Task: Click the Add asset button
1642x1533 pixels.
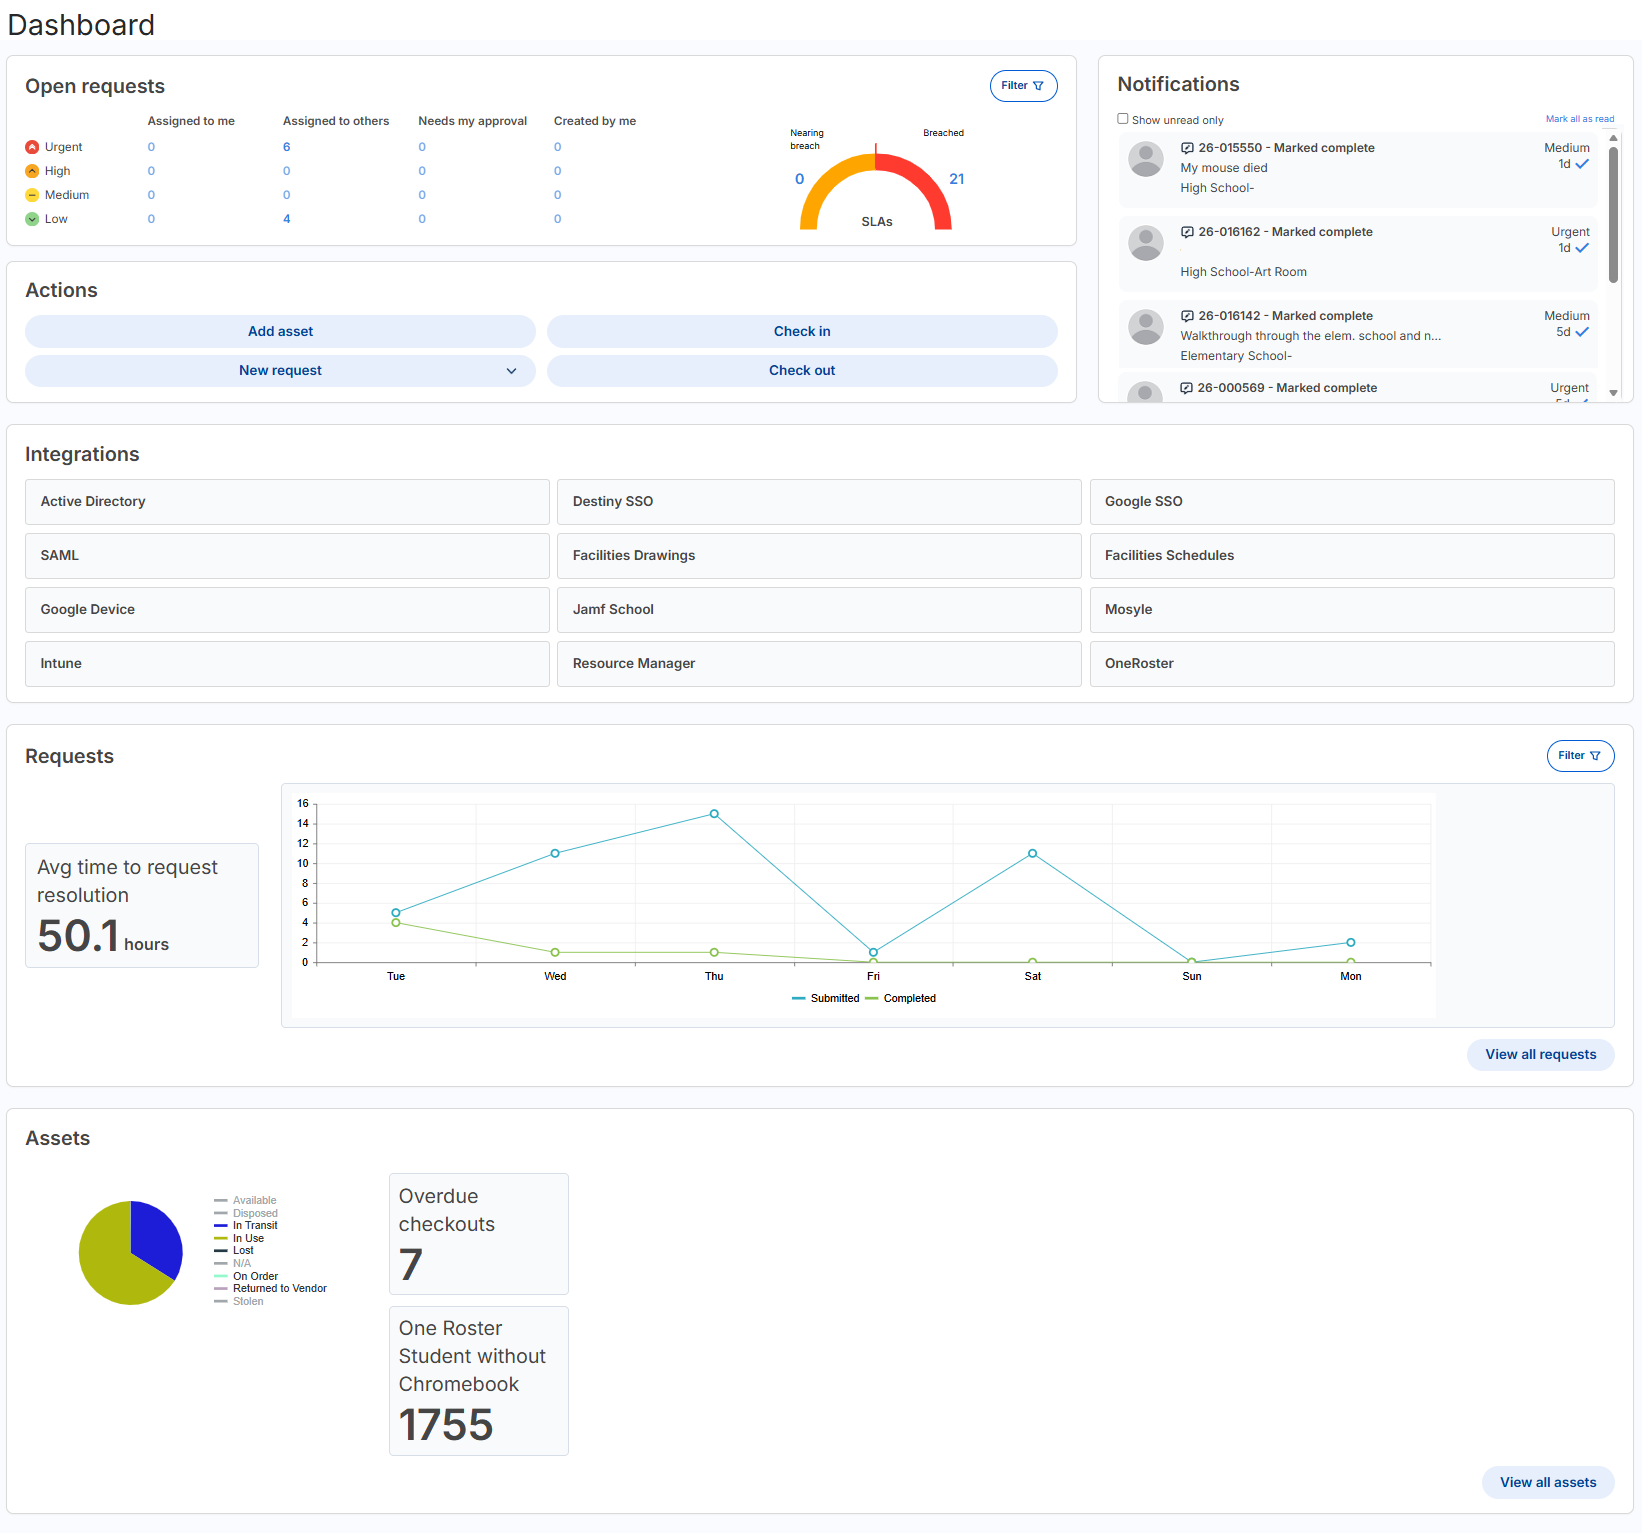Action: point(280,331)
